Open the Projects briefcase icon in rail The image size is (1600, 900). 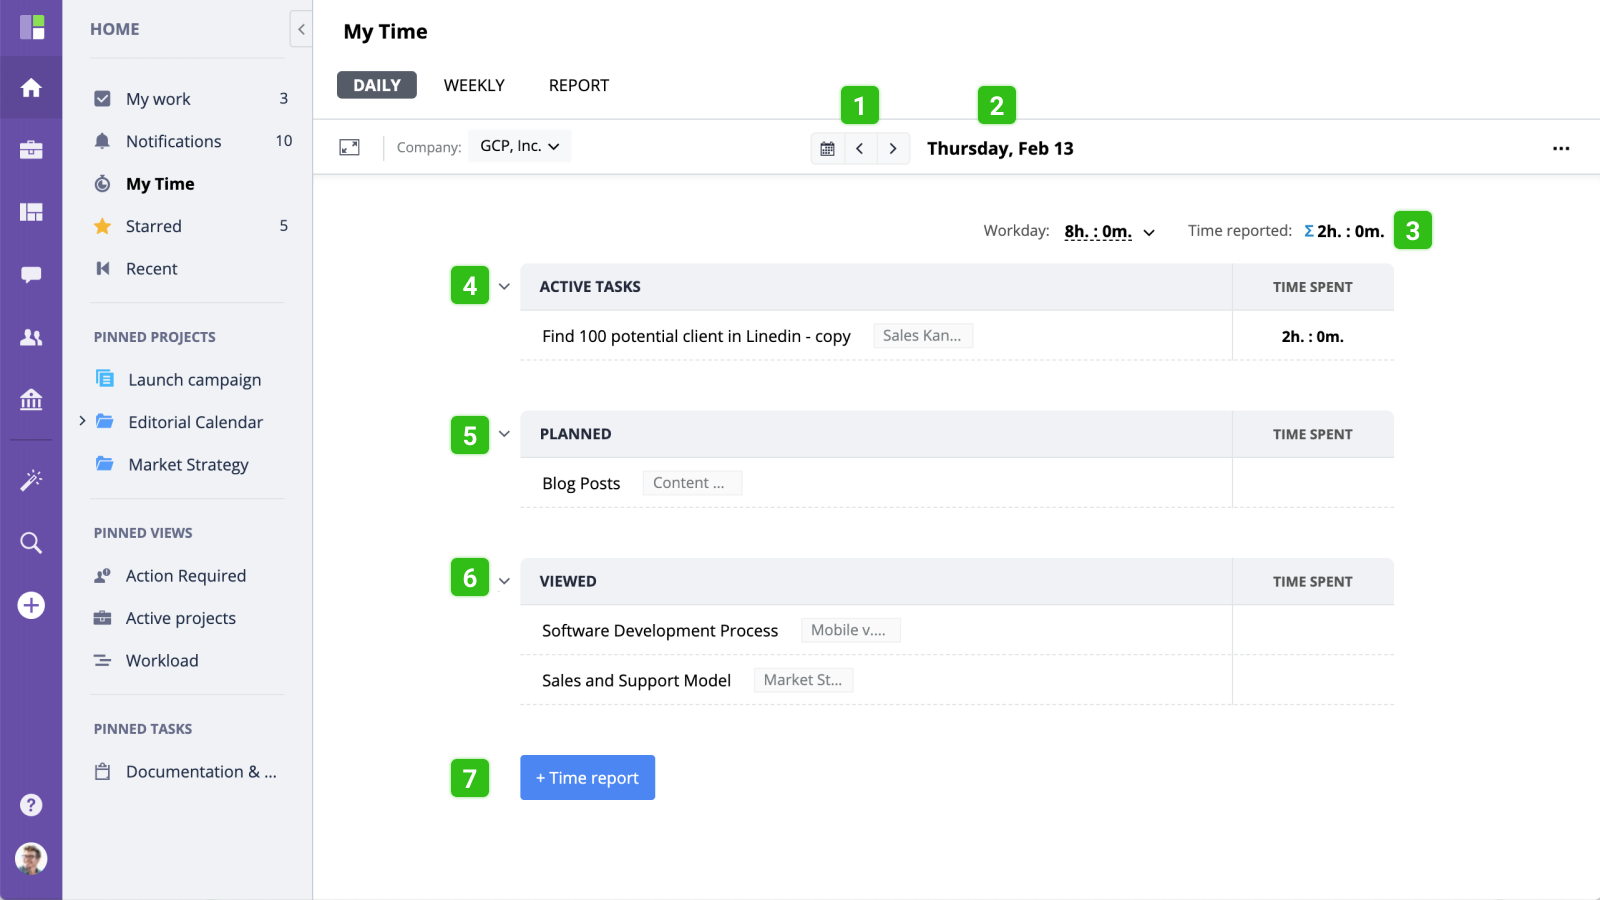pyautogui.click(x=31, y=150)
